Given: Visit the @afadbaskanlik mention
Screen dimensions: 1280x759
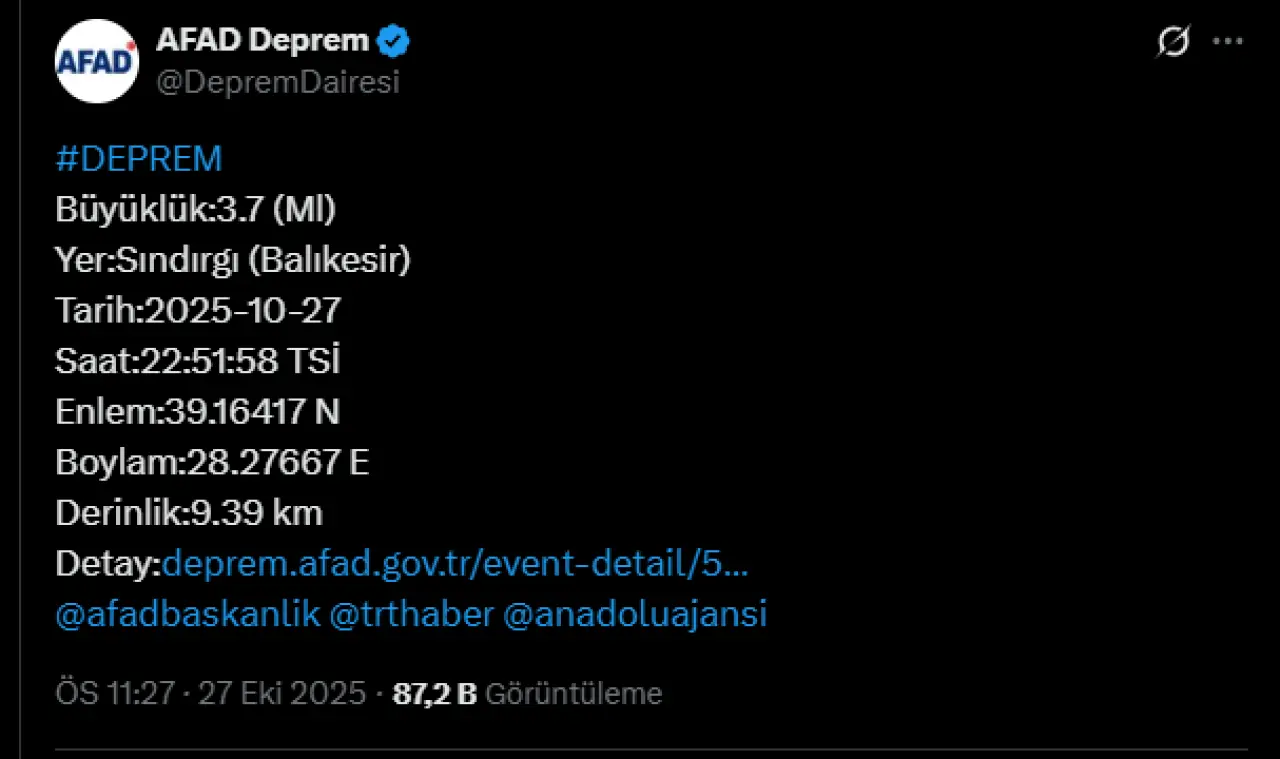Looking at the screenshot, I should 188,614.
